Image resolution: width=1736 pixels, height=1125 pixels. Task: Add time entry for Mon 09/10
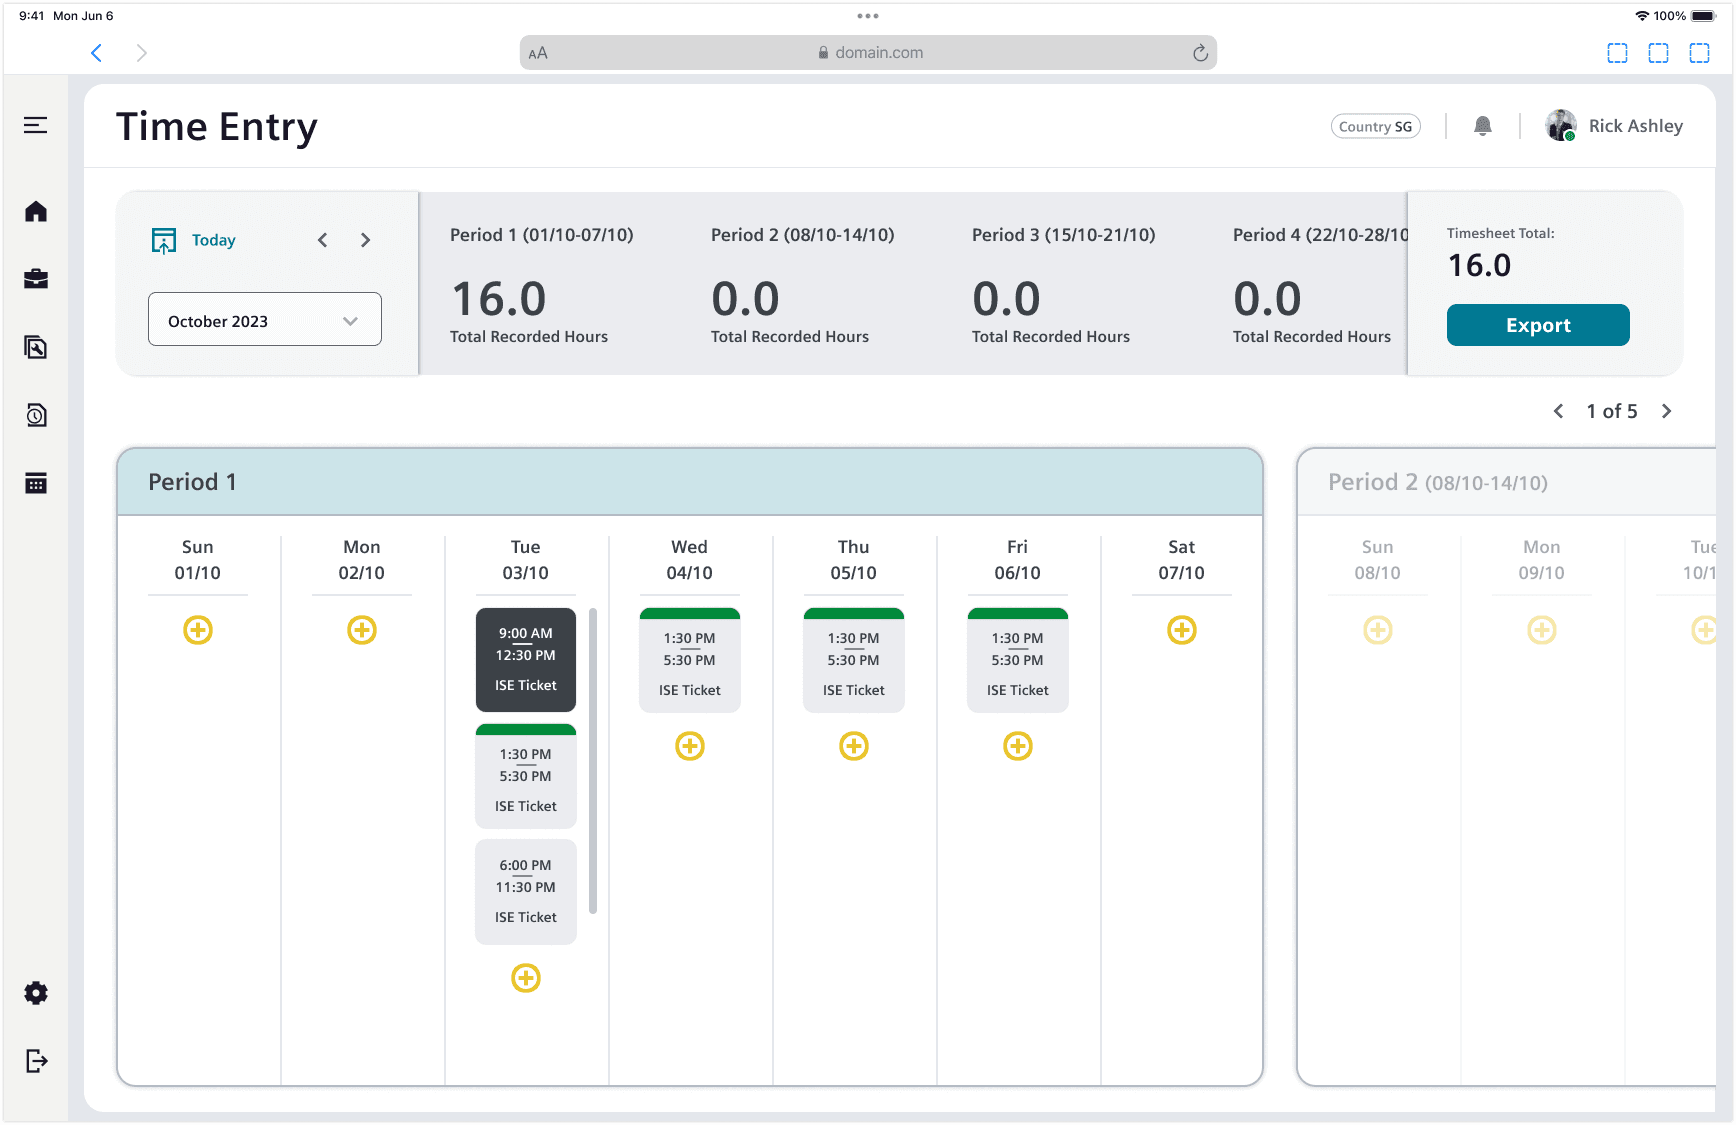click(1542, 630)
